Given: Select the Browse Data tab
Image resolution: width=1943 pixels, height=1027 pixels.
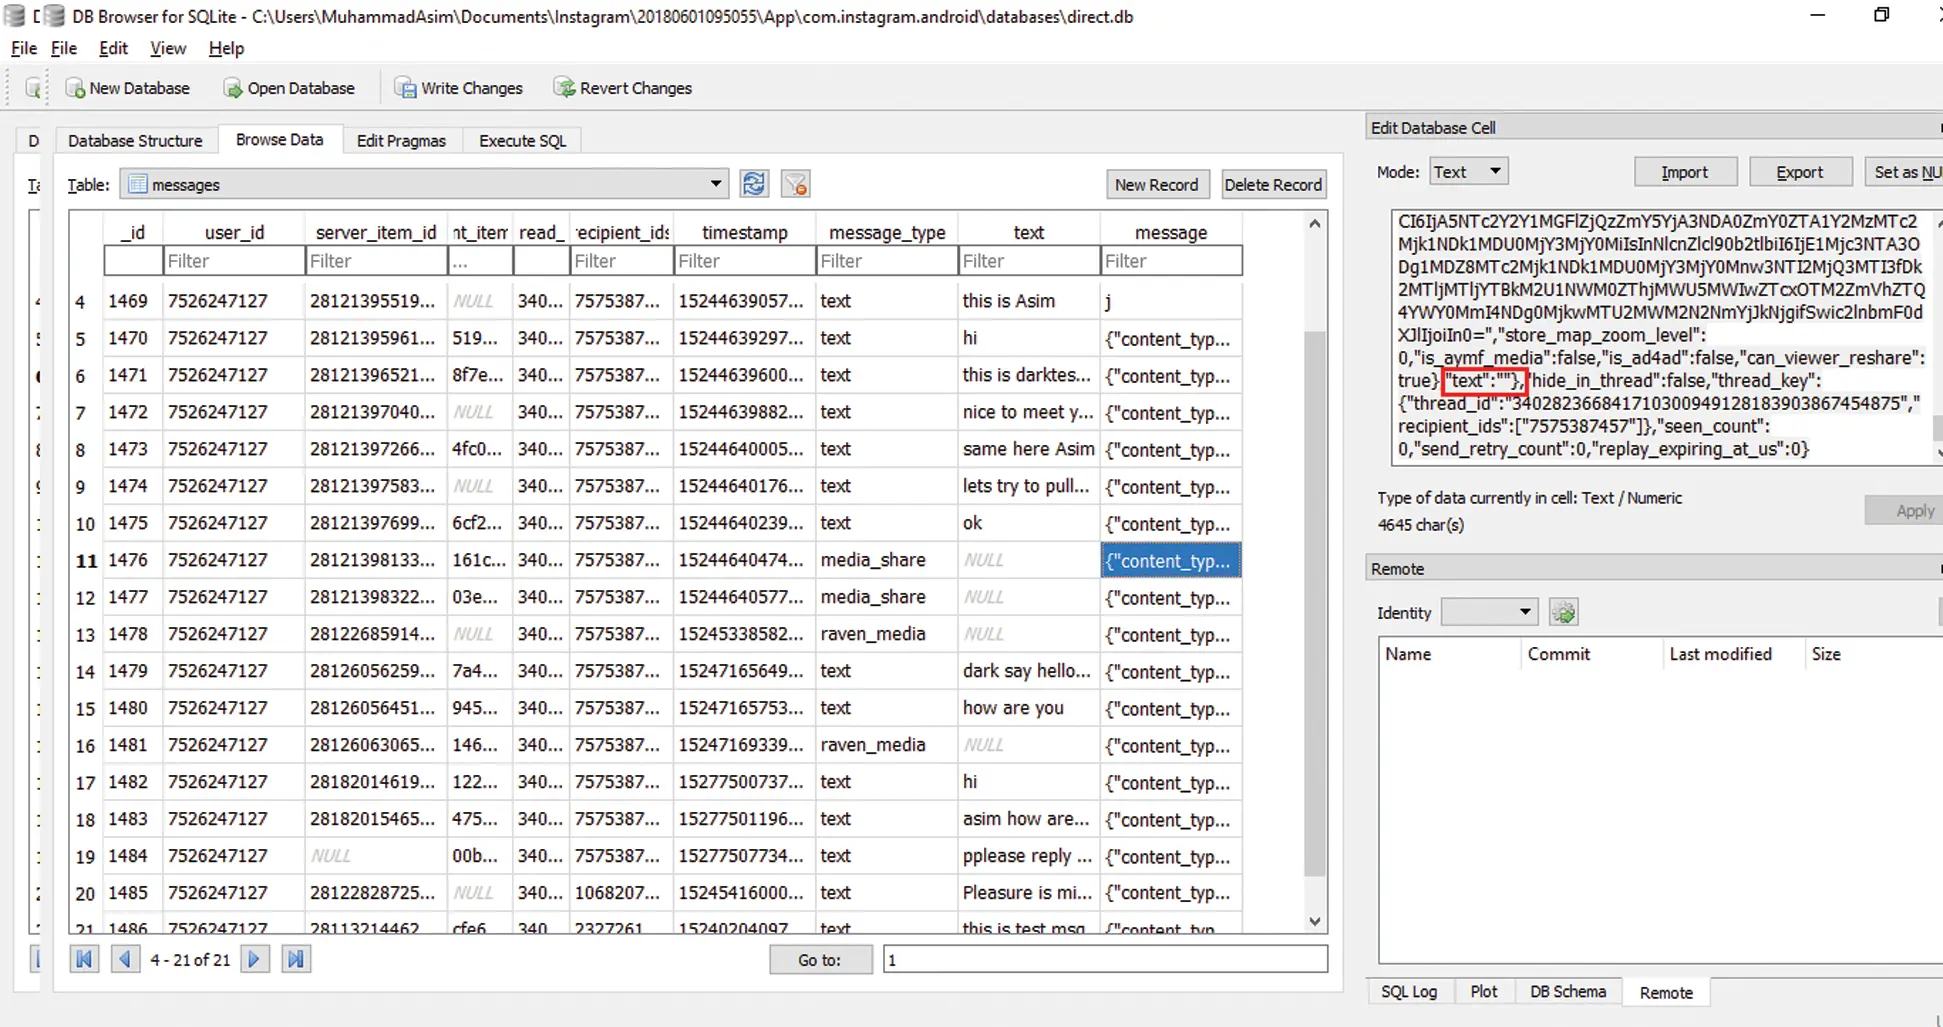Looking at the screenshot, I should [280, 139].
